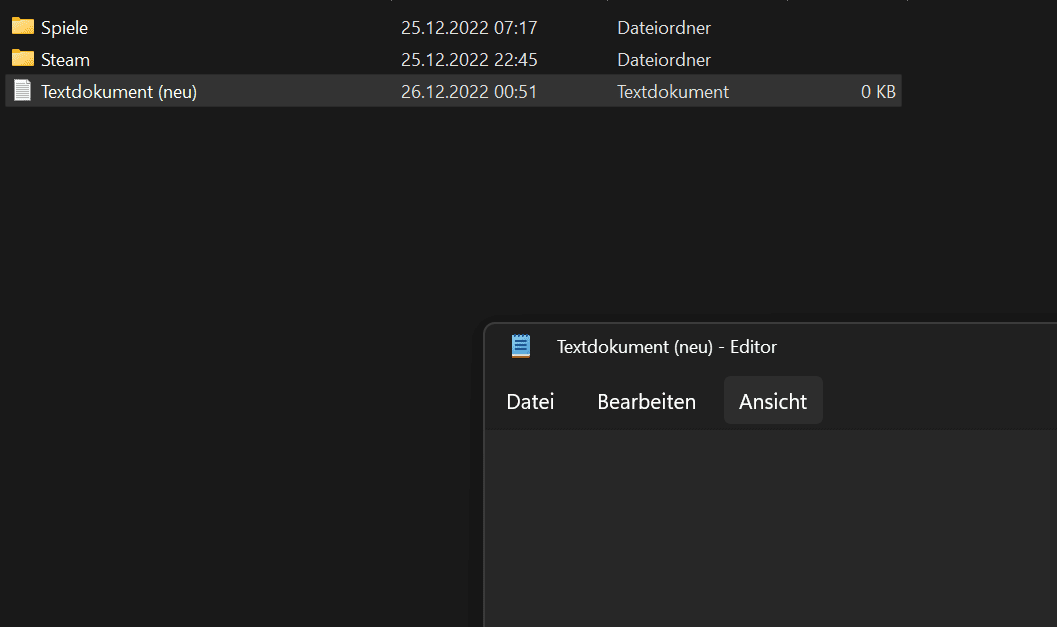Click the Textdokument type cell of the file
Screen dimensions: 1057x627
[x=673, y=92]
